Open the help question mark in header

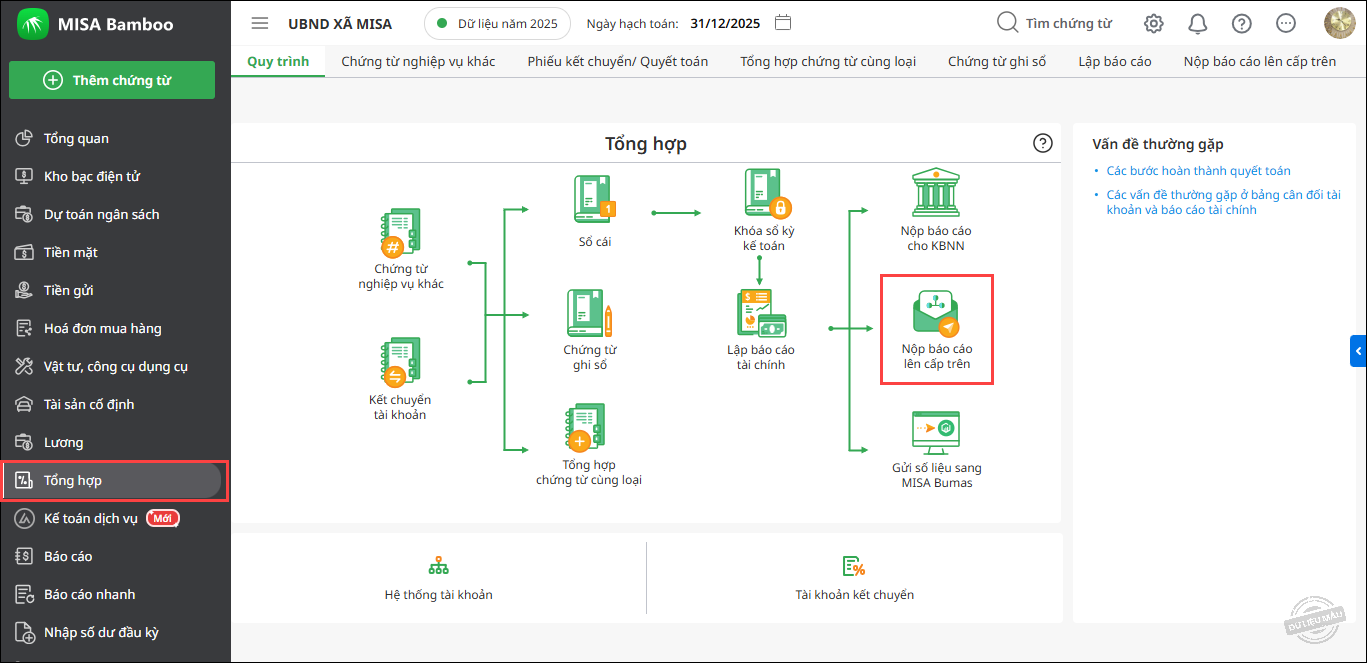tap(1241, 23)
